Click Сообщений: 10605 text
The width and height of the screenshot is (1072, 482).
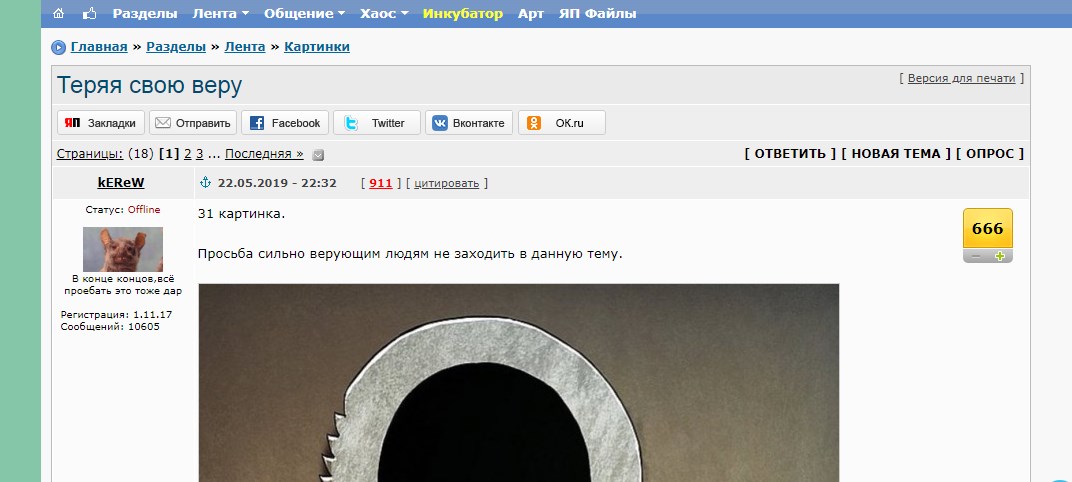110,327
